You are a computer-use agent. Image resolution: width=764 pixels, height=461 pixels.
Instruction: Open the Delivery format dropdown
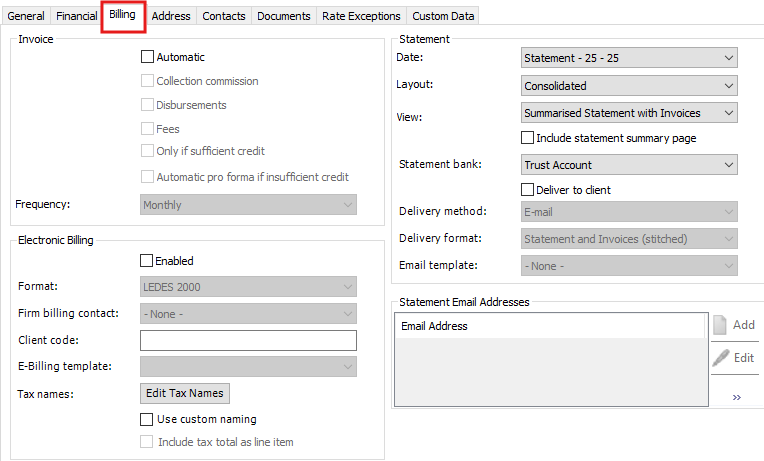point(629,239)
